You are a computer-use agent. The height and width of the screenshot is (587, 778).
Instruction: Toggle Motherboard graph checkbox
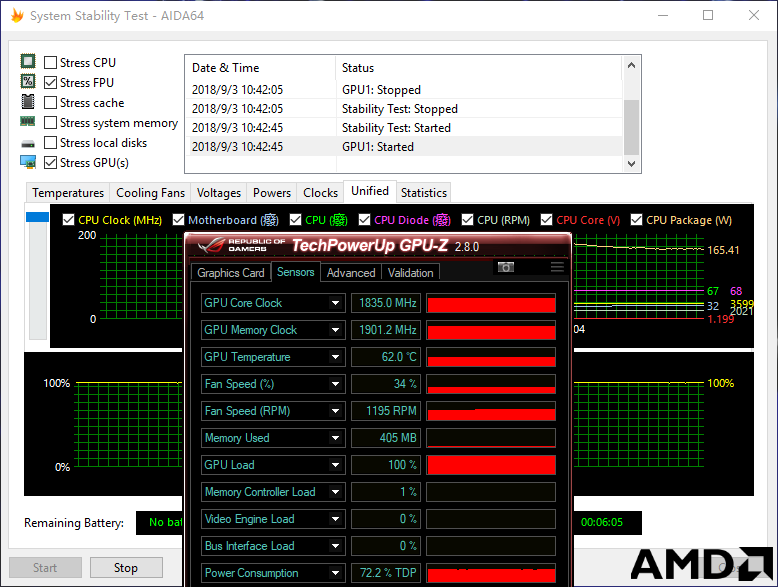[x=178, y=220]
